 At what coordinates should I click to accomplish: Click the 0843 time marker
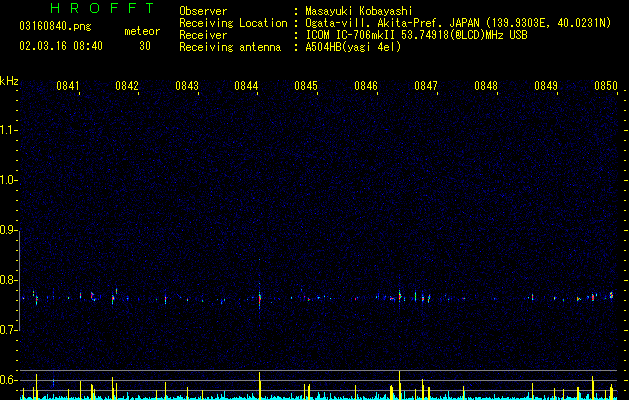point(187,86)
